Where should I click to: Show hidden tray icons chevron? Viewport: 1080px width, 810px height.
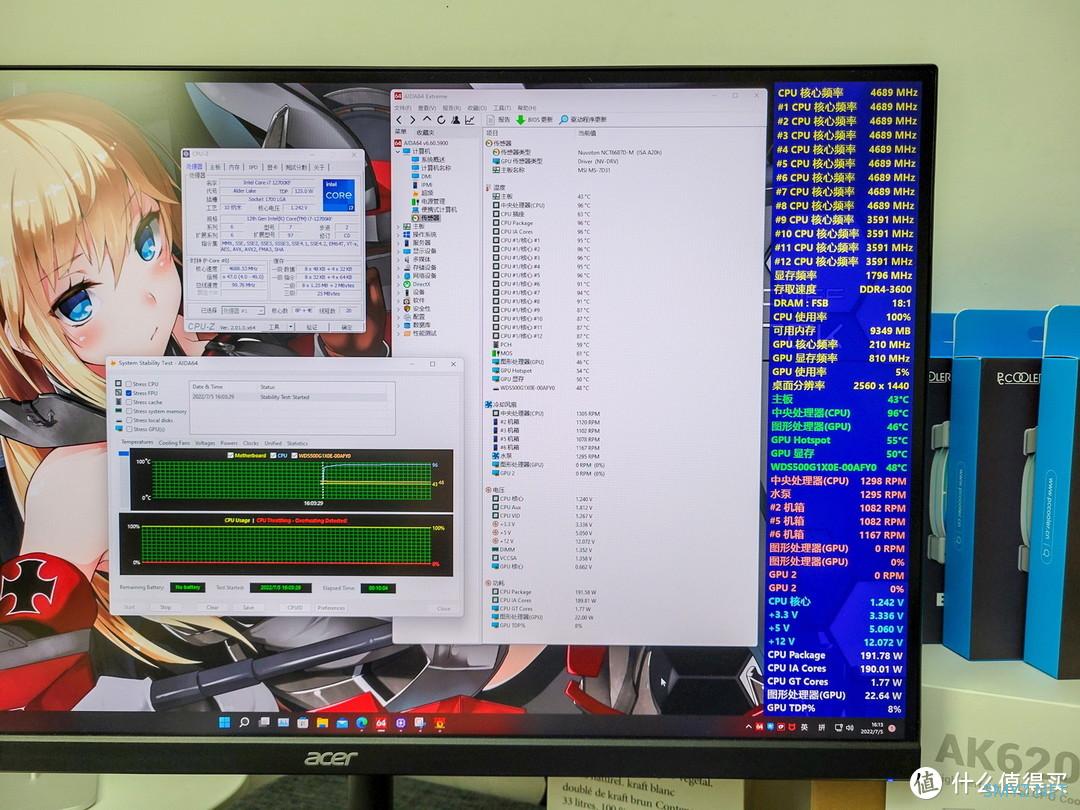click(749, 727)
